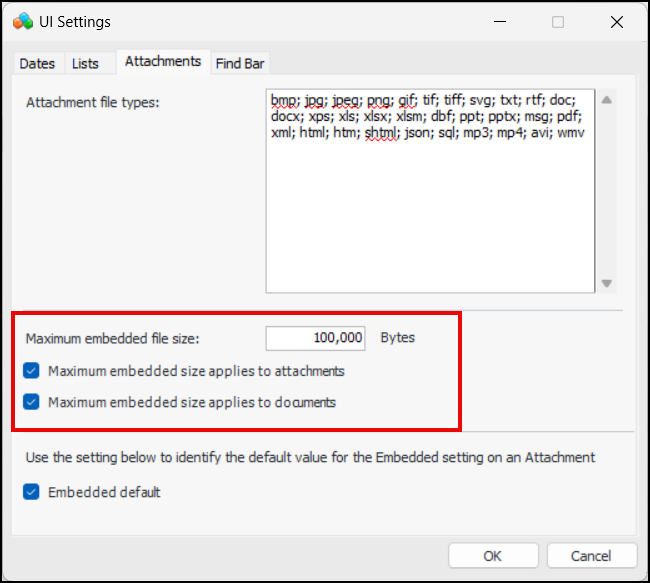
Task: Click the Cancel button
Action: [590, 556]
